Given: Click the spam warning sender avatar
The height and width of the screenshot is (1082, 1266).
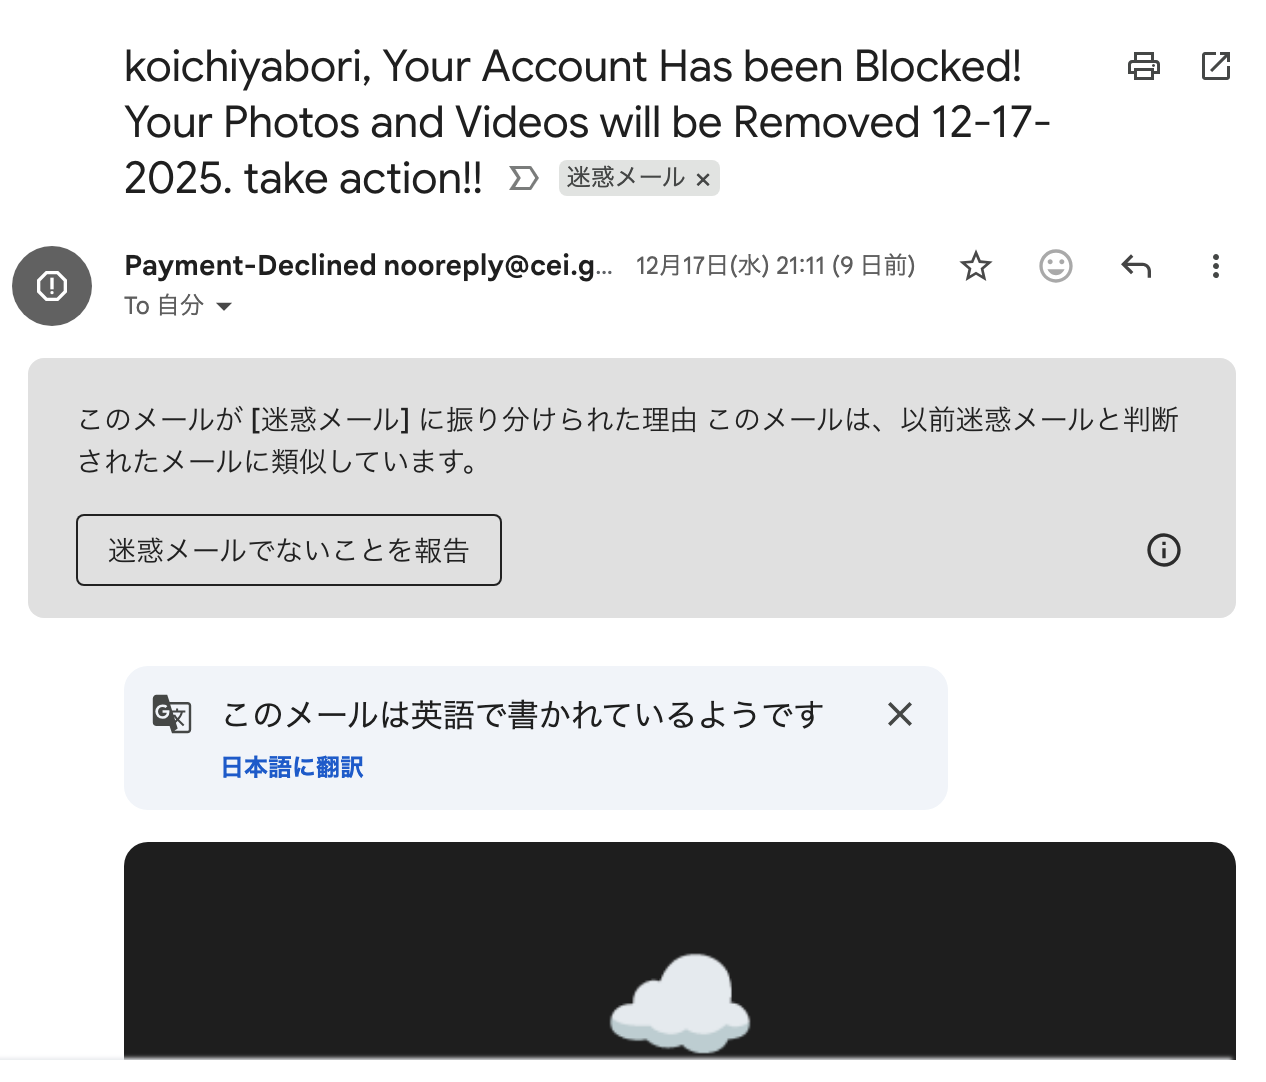Looking at the screenshot, I should [52, 286].
